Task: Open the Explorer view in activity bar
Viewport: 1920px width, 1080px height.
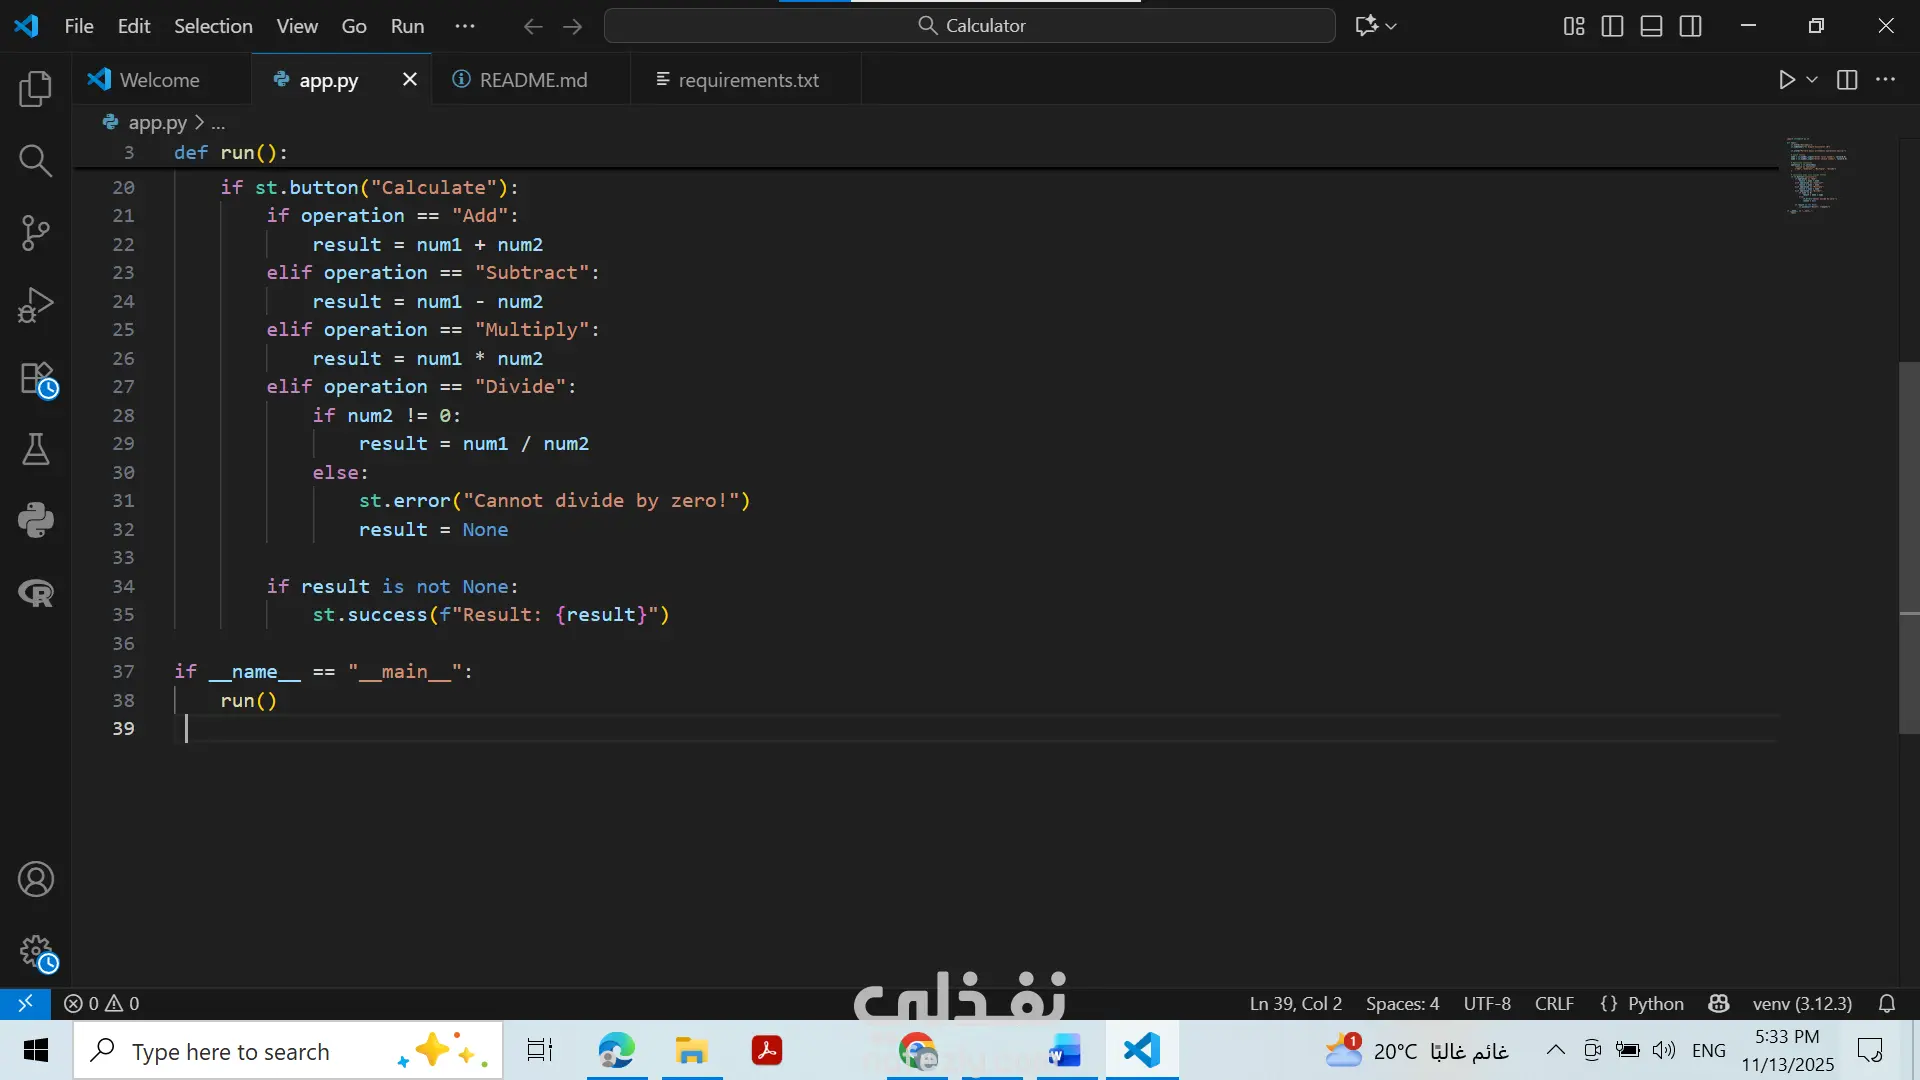Action: (35, 89)
